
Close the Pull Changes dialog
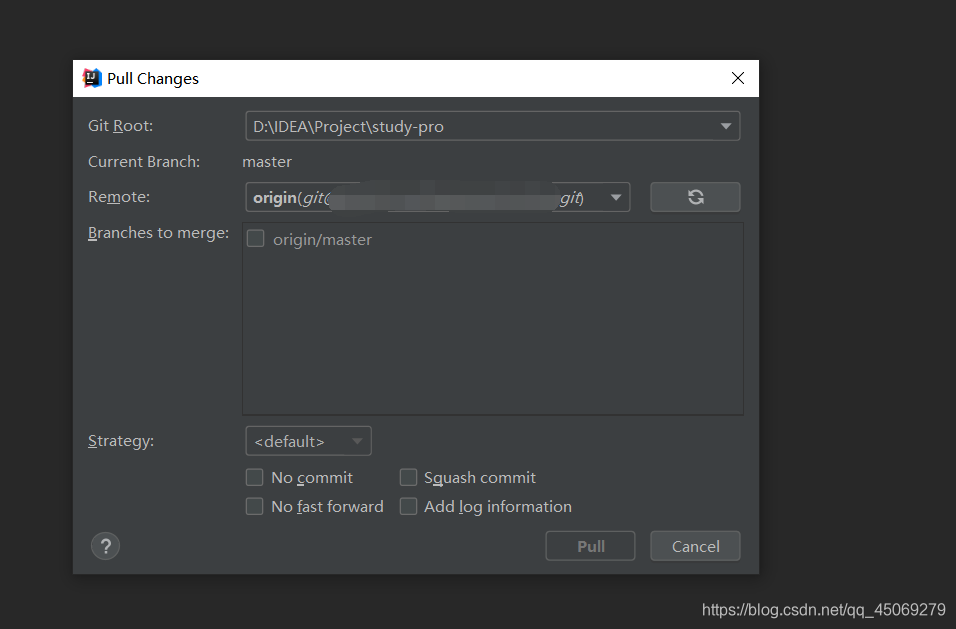coord(738,78)
